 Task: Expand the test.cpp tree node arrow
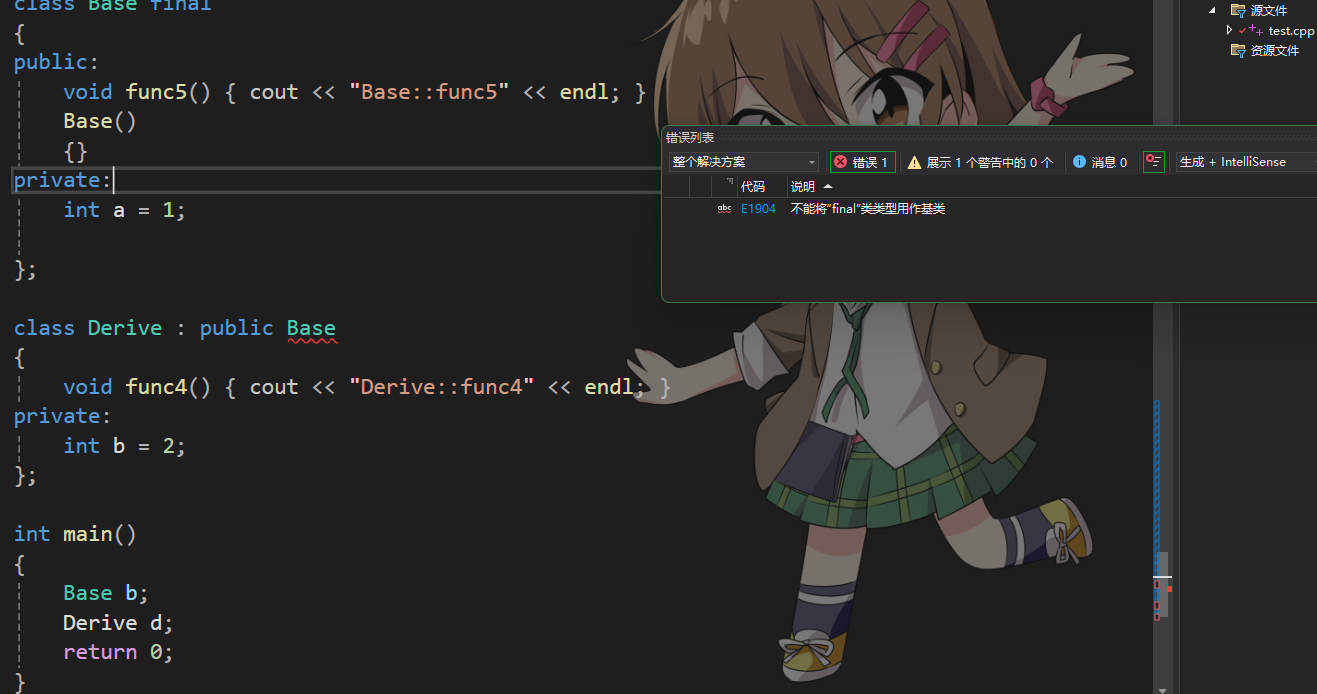1229,30
